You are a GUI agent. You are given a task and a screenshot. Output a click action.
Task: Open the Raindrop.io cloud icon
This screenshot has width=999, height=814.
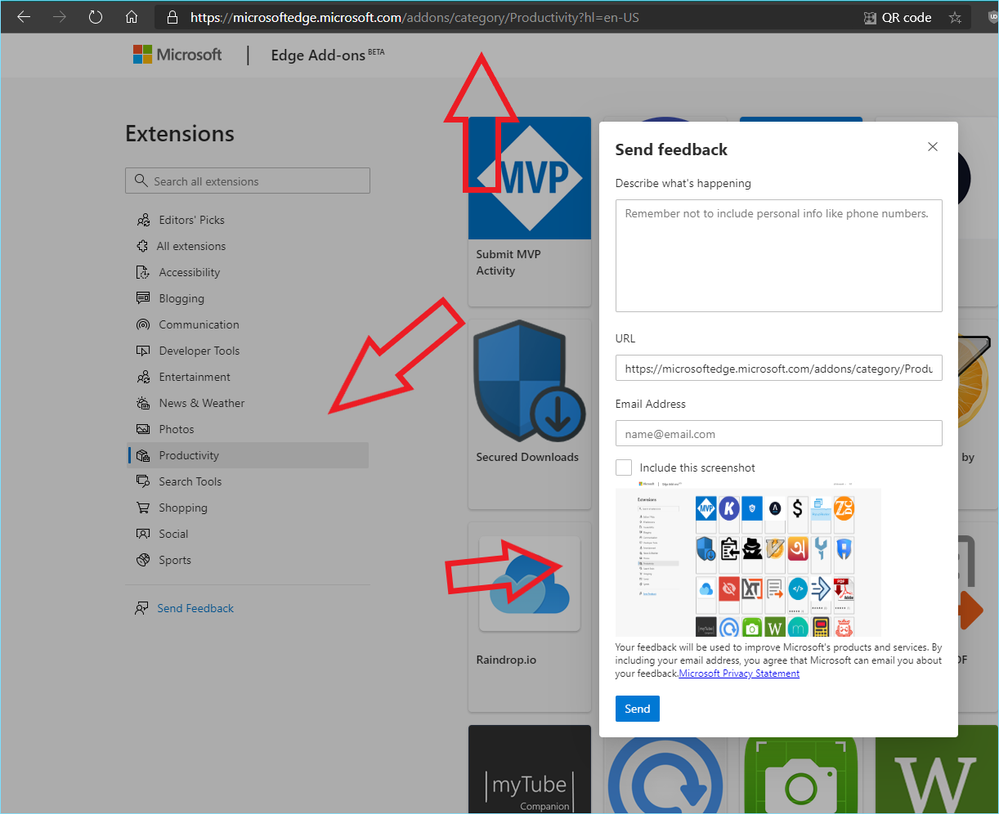click(529, 583)
